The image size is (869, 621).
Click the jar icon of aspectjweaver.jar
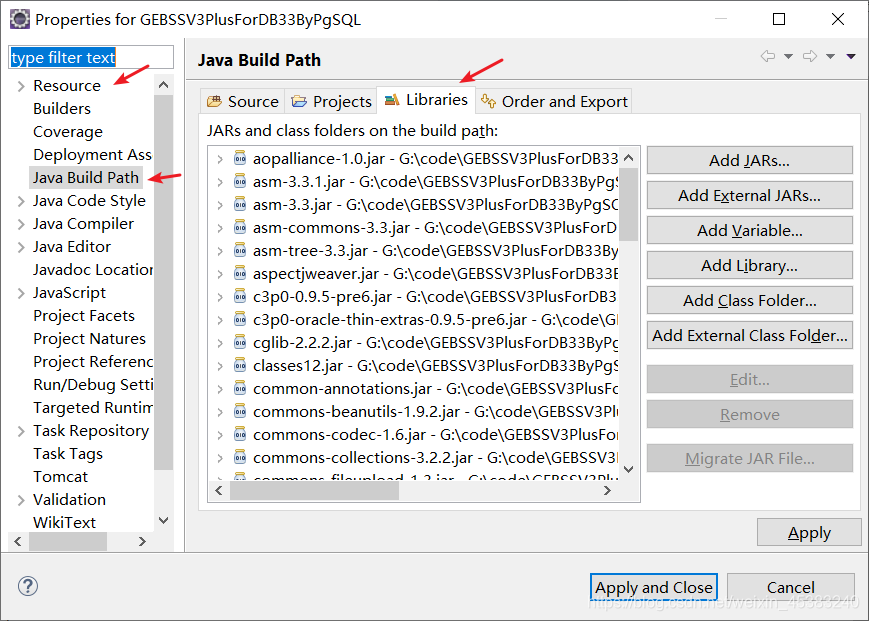coord(240,273)
